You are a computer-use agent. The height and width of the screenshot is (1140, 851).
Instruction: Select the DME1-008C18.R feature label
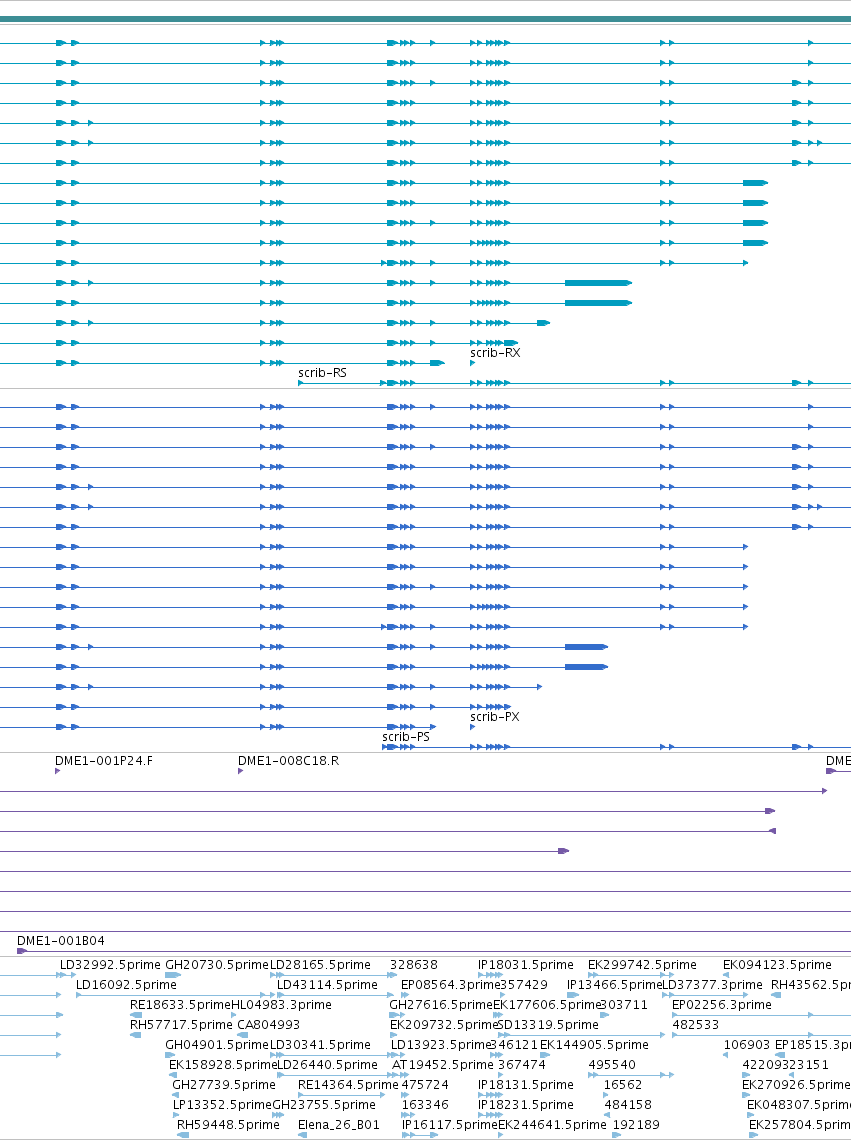tap(288, 761)
